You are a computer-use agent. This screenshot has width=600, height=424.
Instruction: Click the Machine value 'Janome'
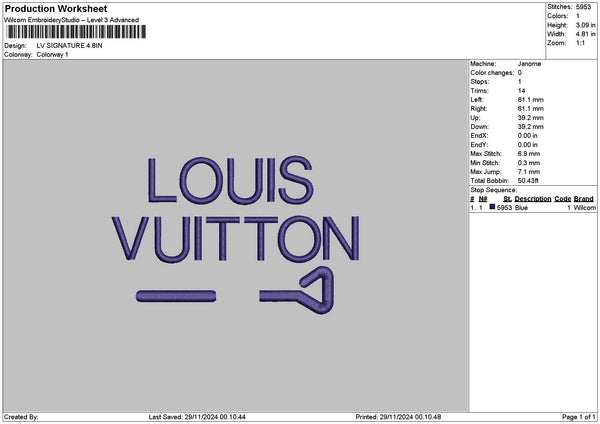pos(529,64)
